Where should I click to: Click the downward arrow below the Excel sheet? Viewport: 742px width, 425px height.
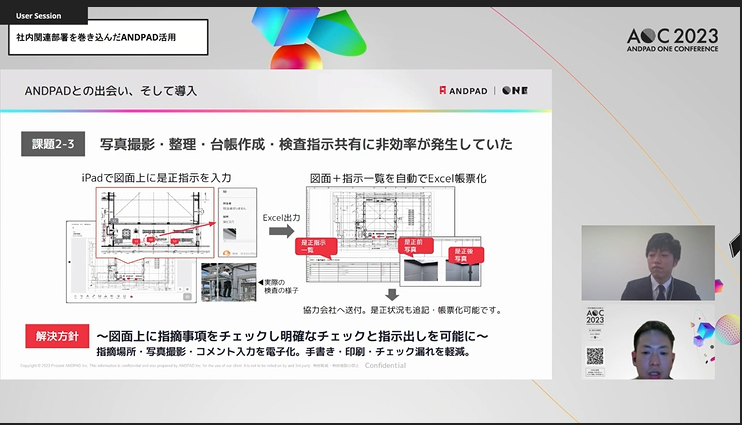[x=392, y=294]
